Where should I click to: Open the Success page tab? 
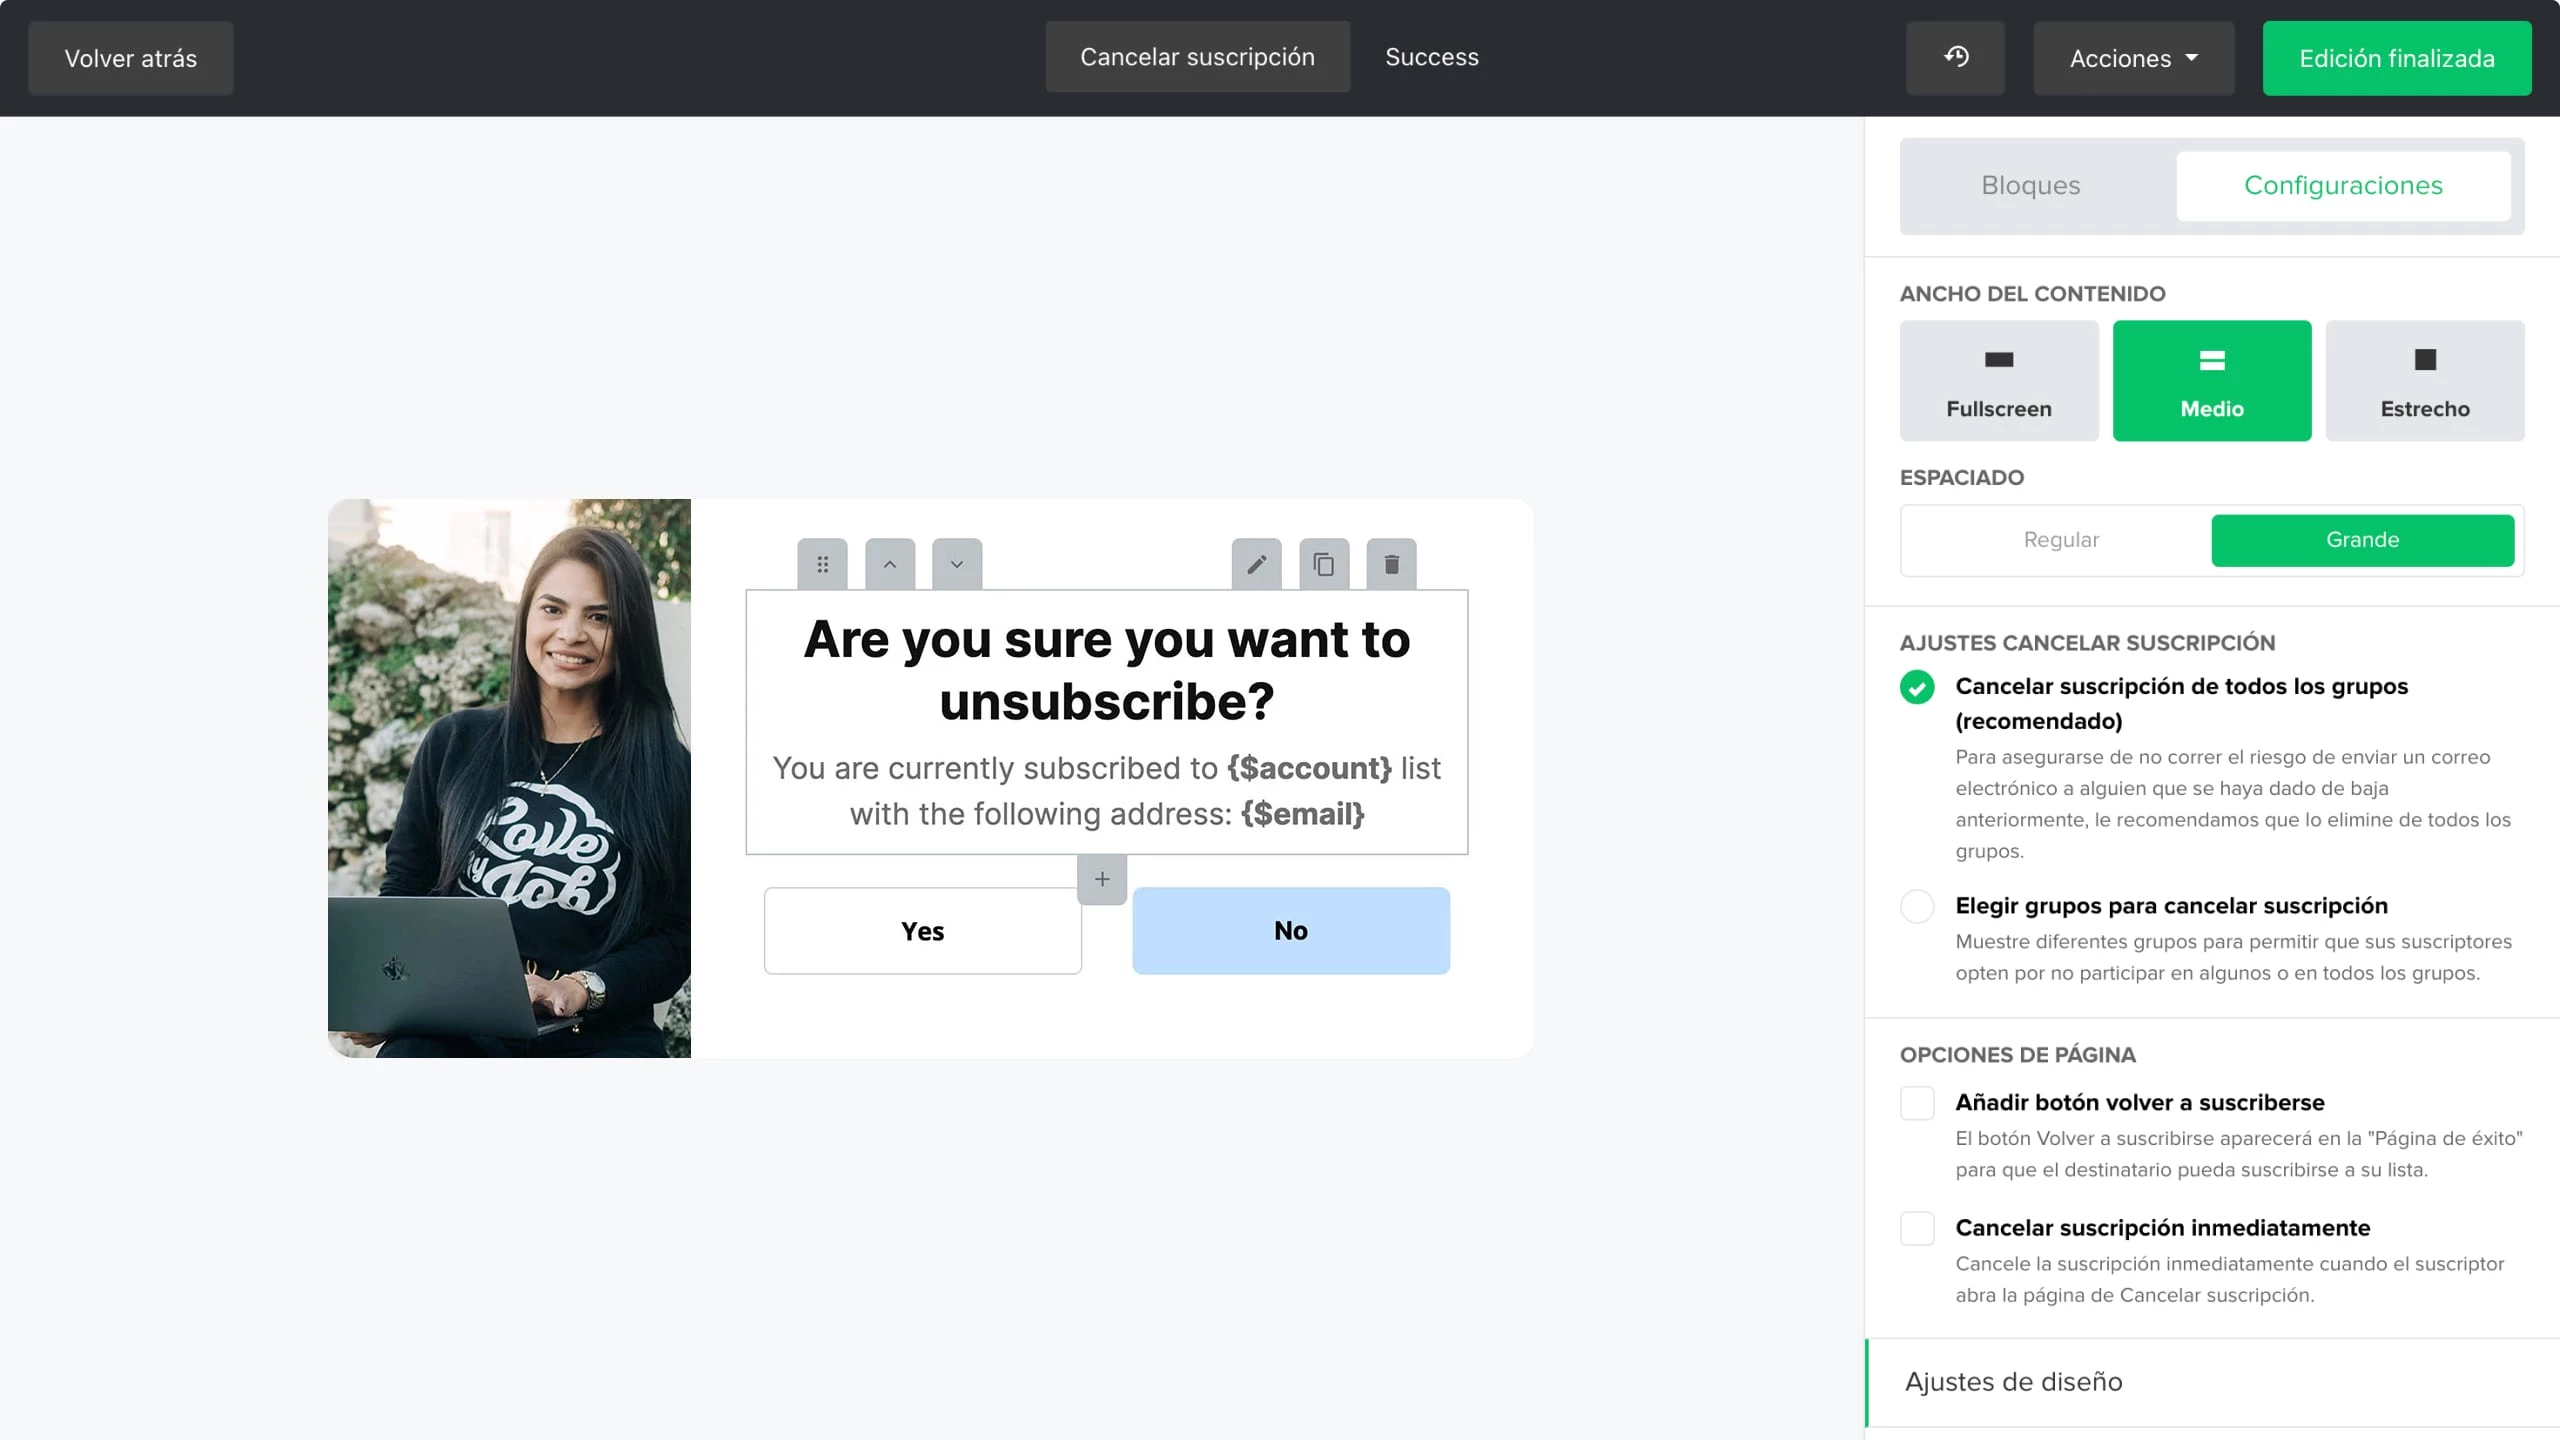click(1431, 57)
